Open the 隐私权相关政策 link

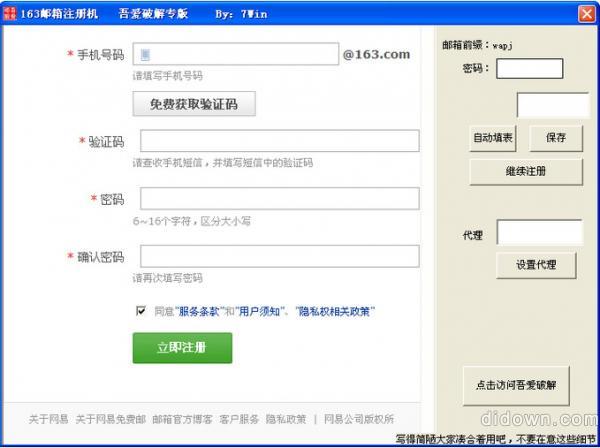pyautogui.click(x=335, y=311)
